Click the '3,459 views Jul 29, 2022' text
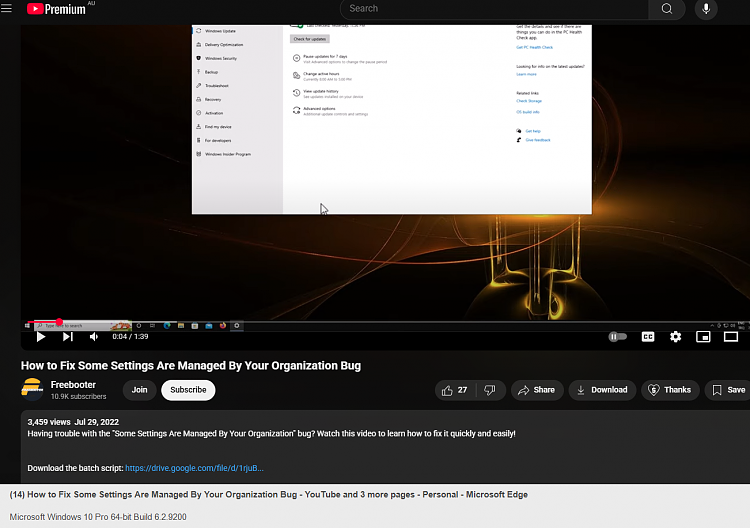 click(73, 422)
